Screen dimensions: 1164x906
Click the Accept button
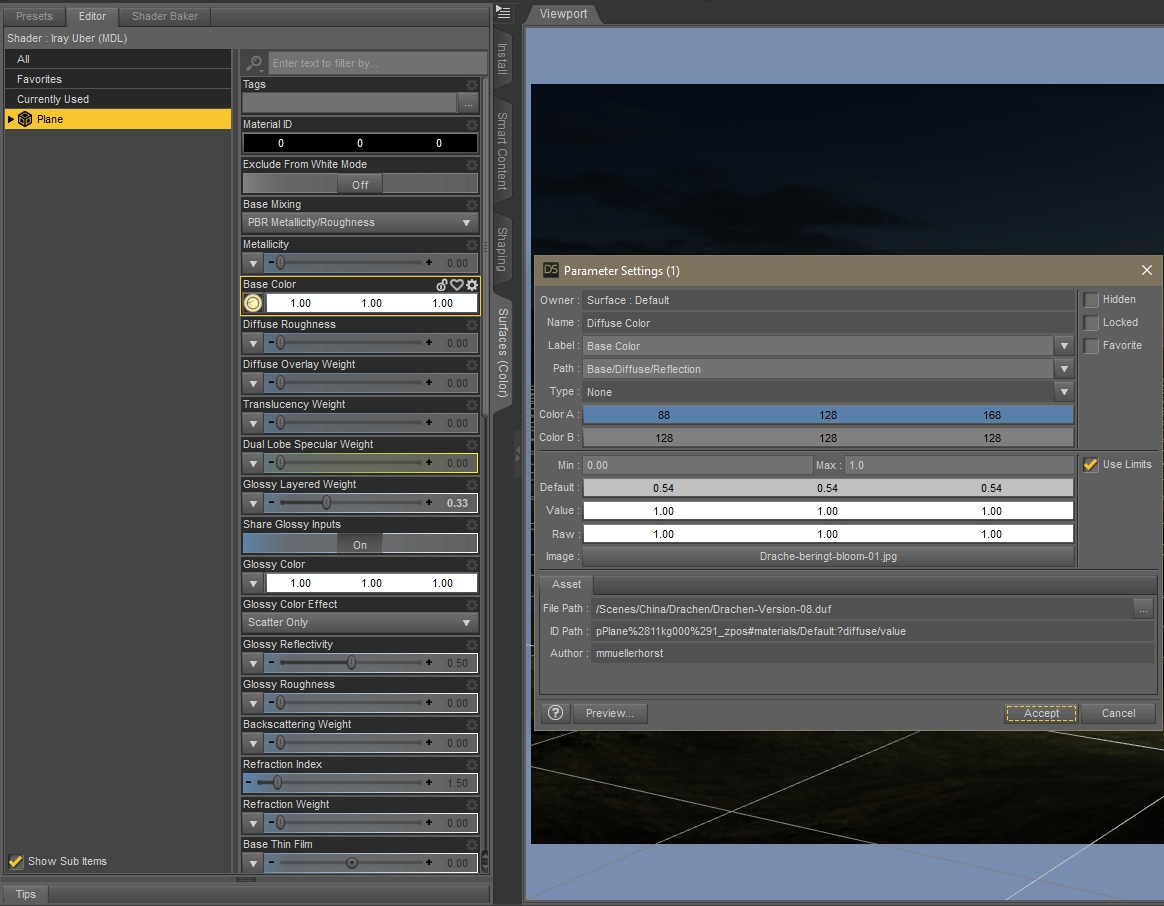1041,713
